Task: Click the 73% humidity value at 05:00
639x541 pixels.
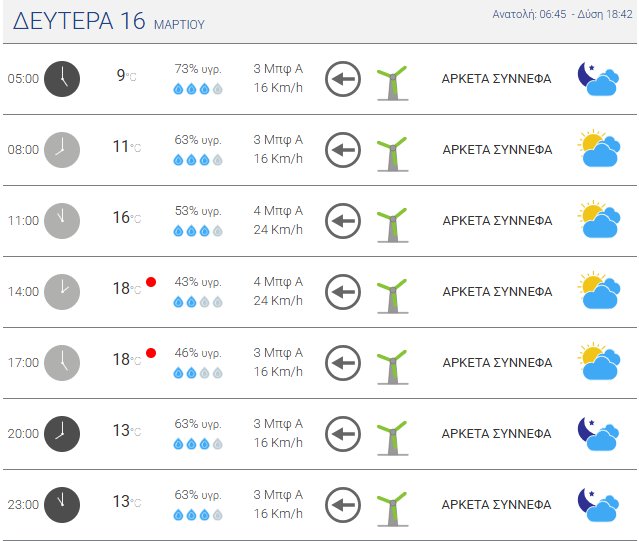Action: pos(197,69)
